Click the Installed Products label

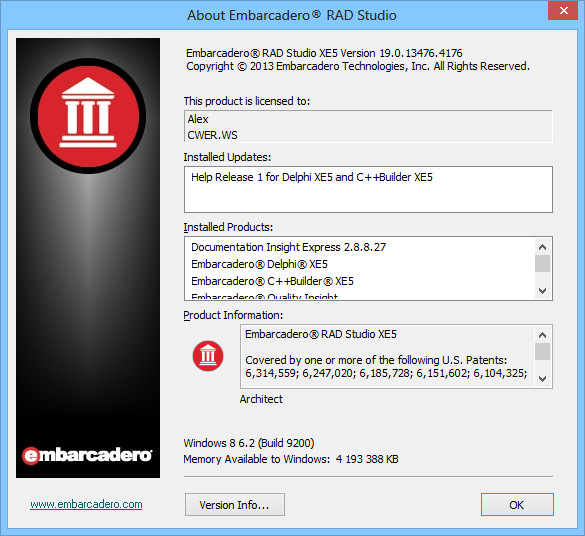pyautogui.click(x=228, y=227)
